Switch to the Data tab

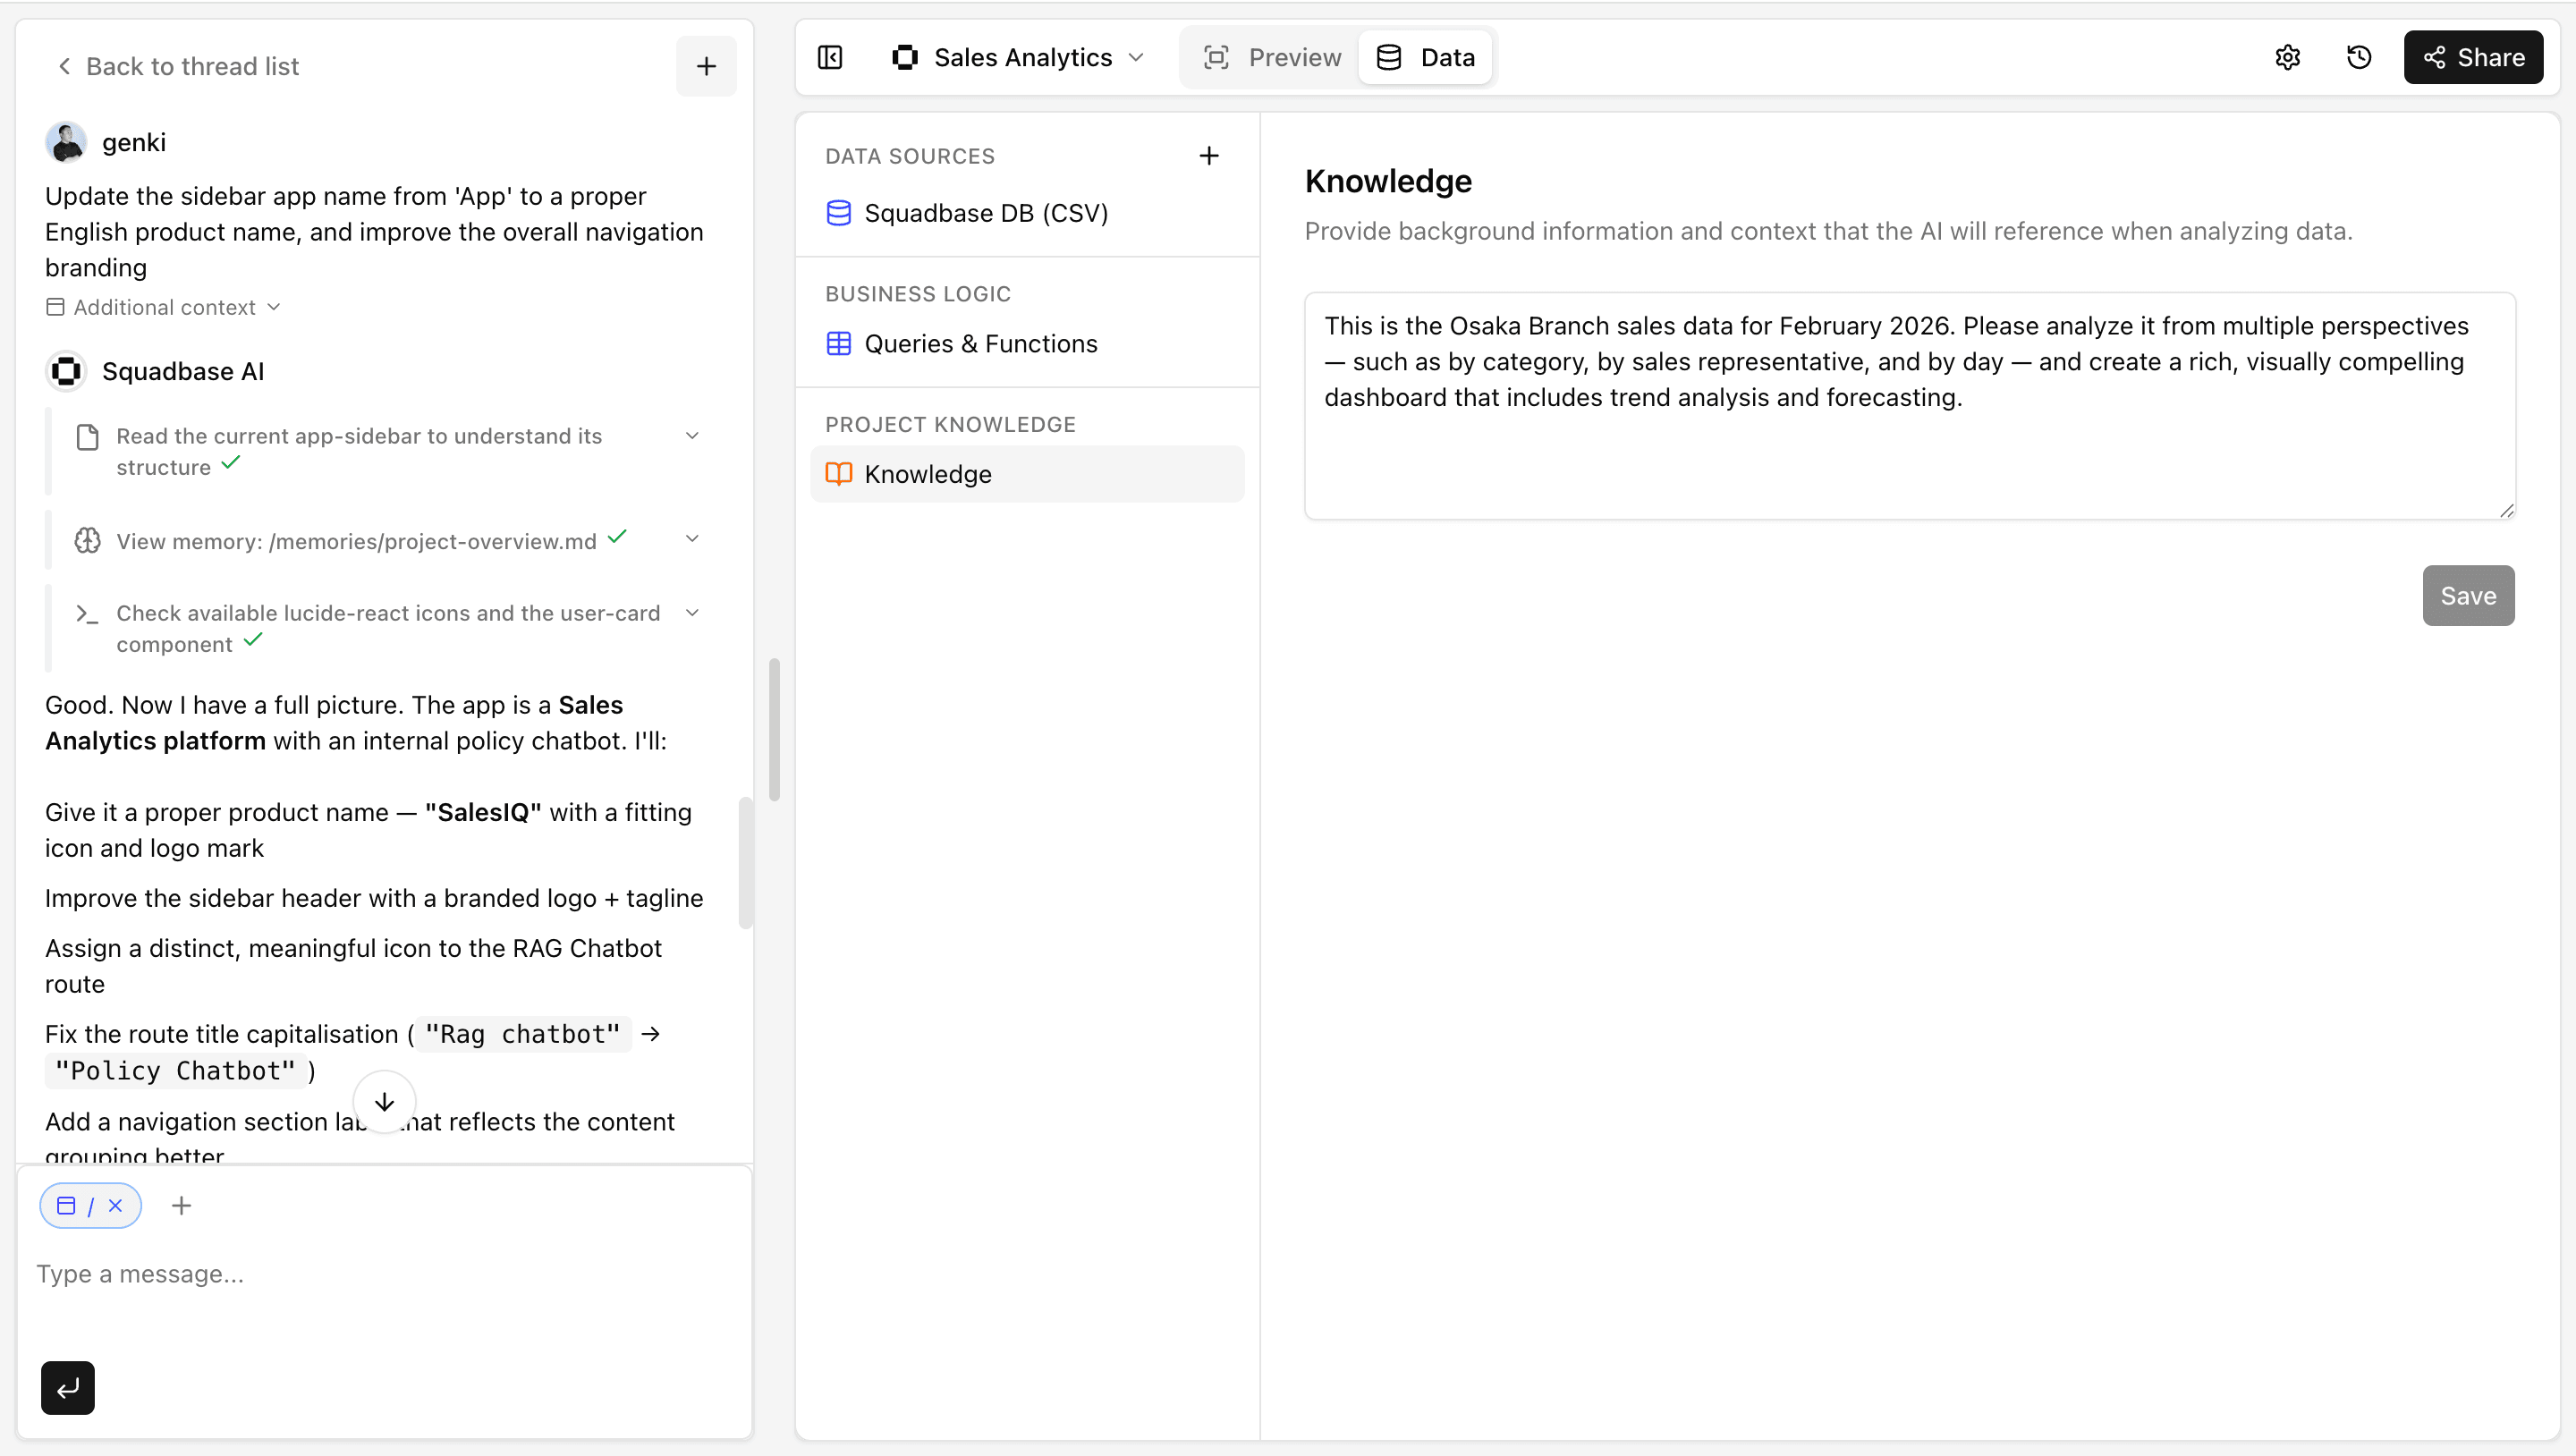1426,57
